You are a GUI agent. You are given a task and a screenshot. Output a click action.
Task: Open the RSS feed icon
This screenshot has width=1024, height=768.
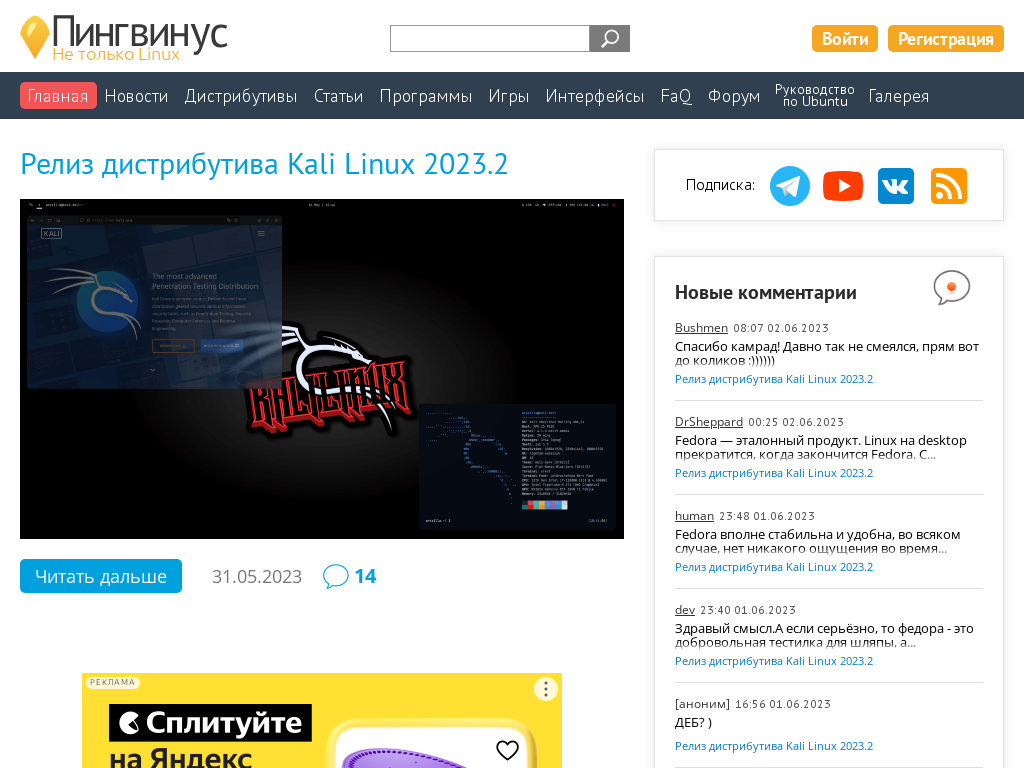pos(948,186)
